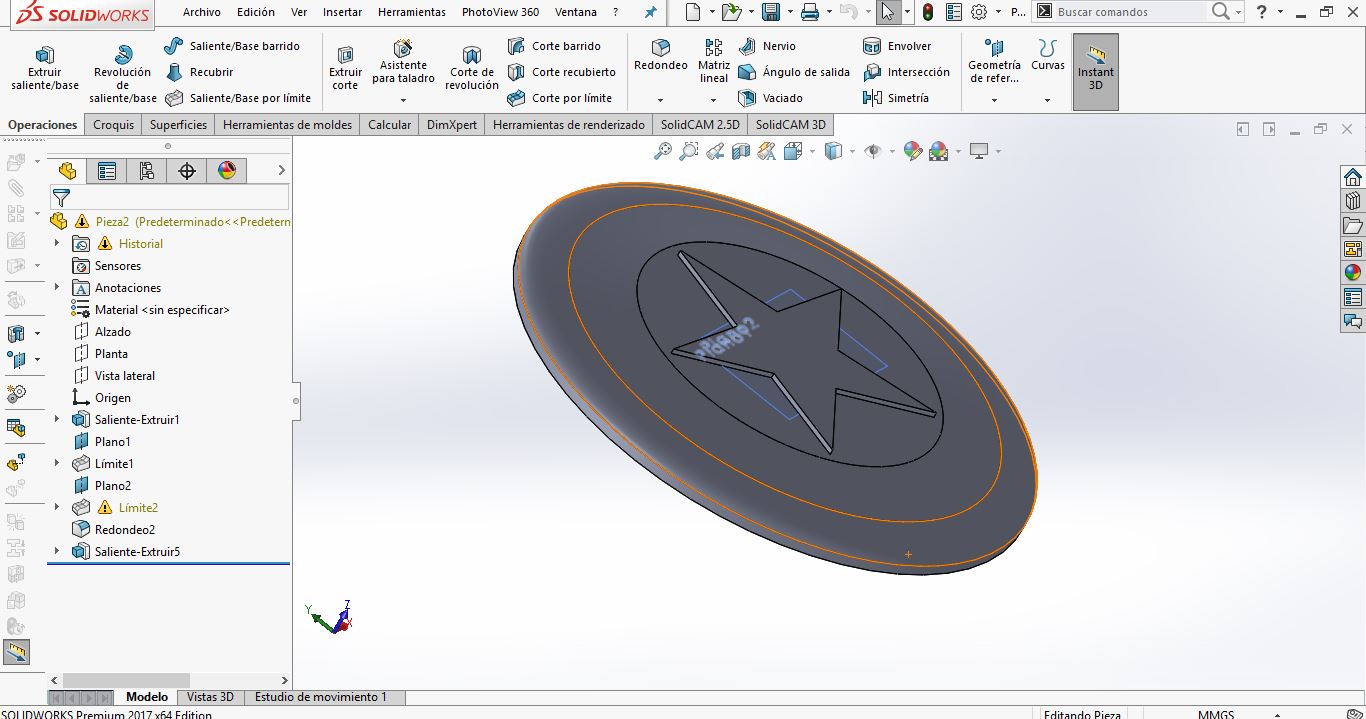Open the DisplayManager color sphere tab
This screenshot has width=1366, height=719.
(x=227, y=171)
